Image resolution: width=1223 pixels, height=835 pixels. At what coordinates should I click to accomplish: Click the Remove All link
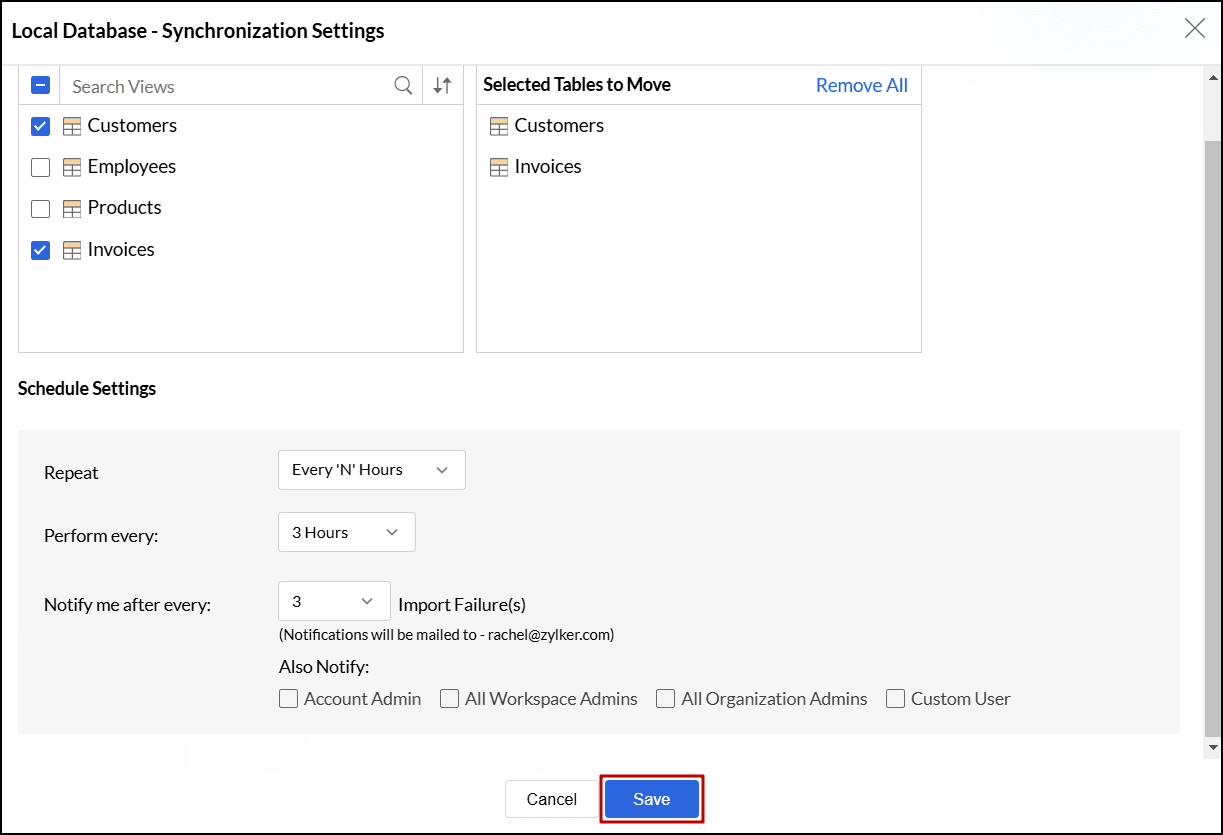point(861,86)
